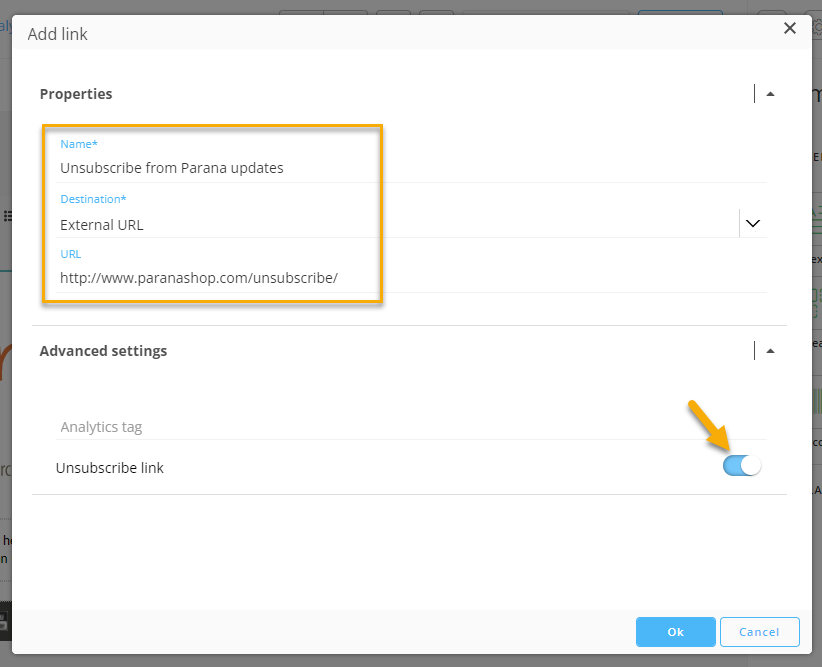Click the Add link dialog title
822x667 pixels.
coord(58,34)
